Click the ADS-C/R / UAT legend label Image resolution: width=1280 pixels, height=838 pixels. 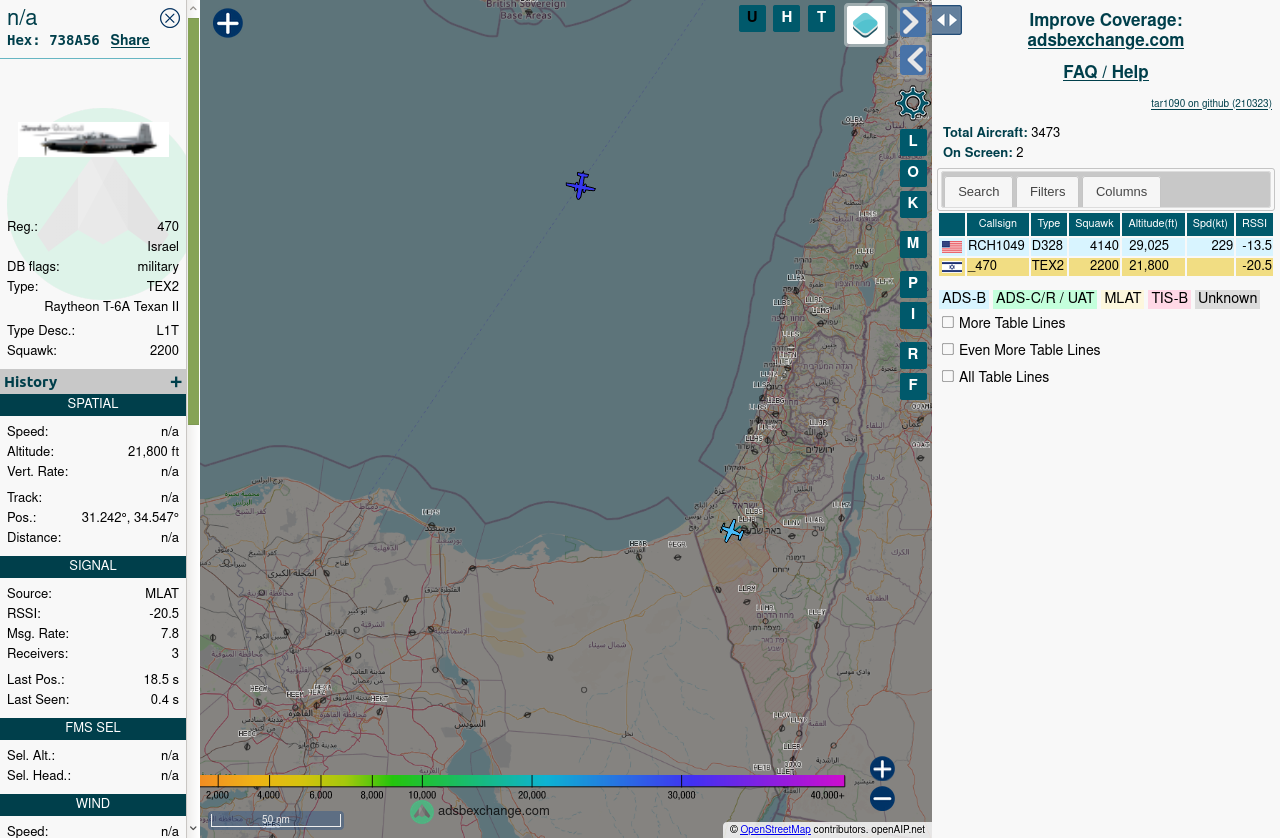[1045, 299]
